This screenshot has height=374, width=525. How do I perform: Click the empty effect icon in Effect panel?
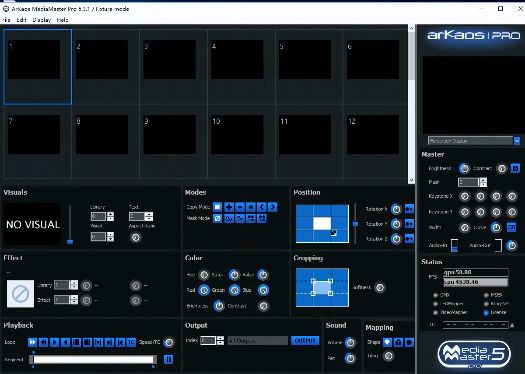click(20, 294)
